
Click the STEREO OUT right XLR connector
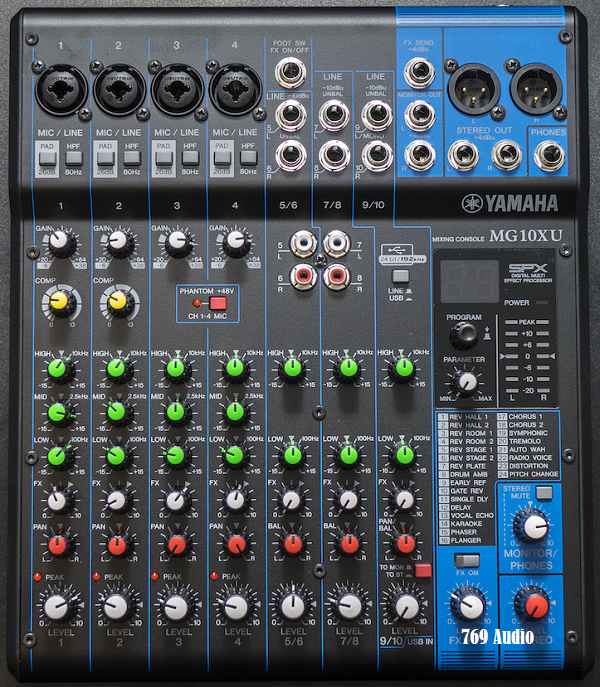536,87
